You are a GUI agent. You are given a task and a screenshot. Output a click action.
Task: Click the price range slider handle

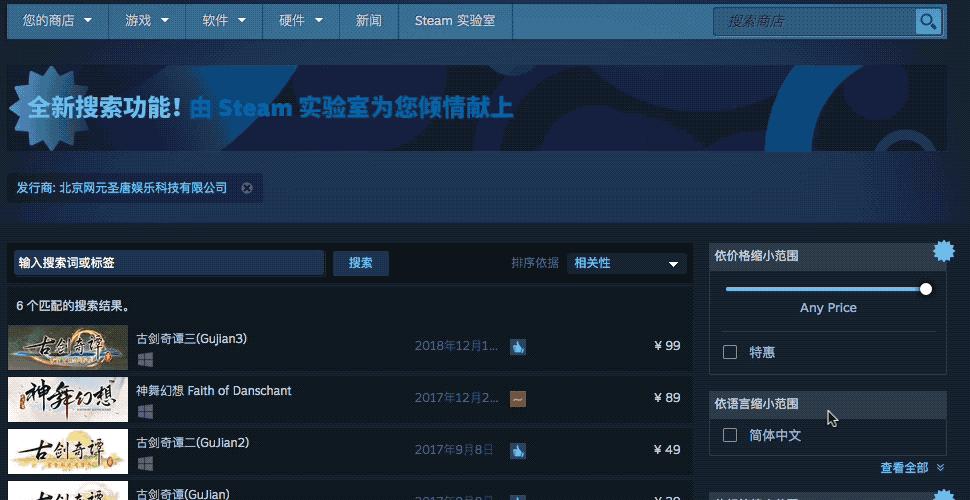tap(925, 289)
